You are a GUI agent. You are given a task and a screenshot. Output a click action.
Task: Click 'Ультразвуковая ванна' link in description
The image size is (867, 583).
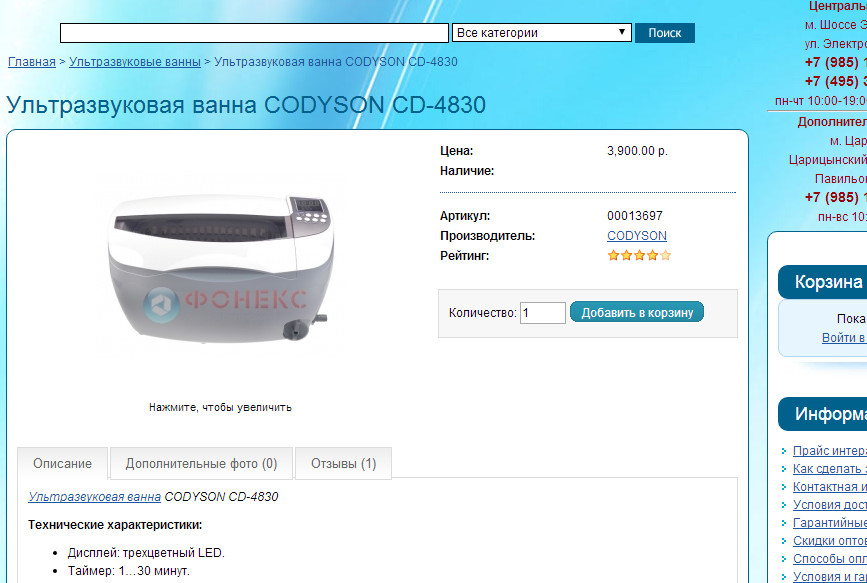[95, 497]
